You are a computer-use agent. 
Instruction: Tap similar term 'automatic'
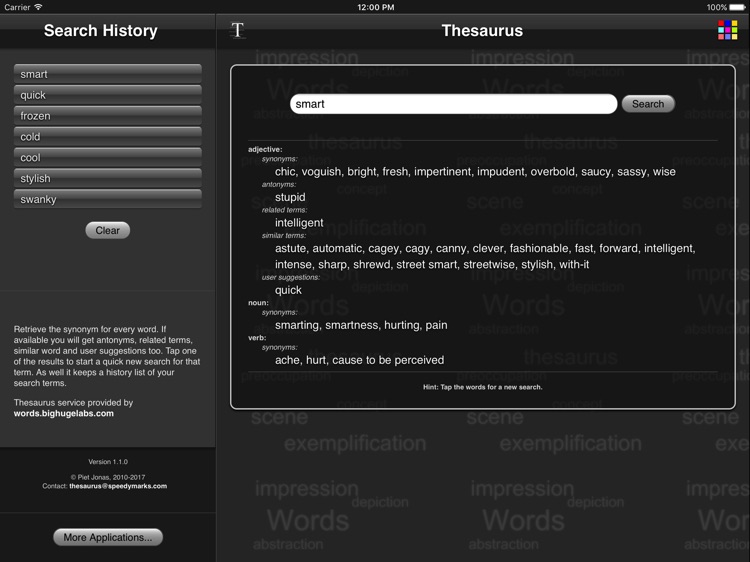tap(337, 248)
